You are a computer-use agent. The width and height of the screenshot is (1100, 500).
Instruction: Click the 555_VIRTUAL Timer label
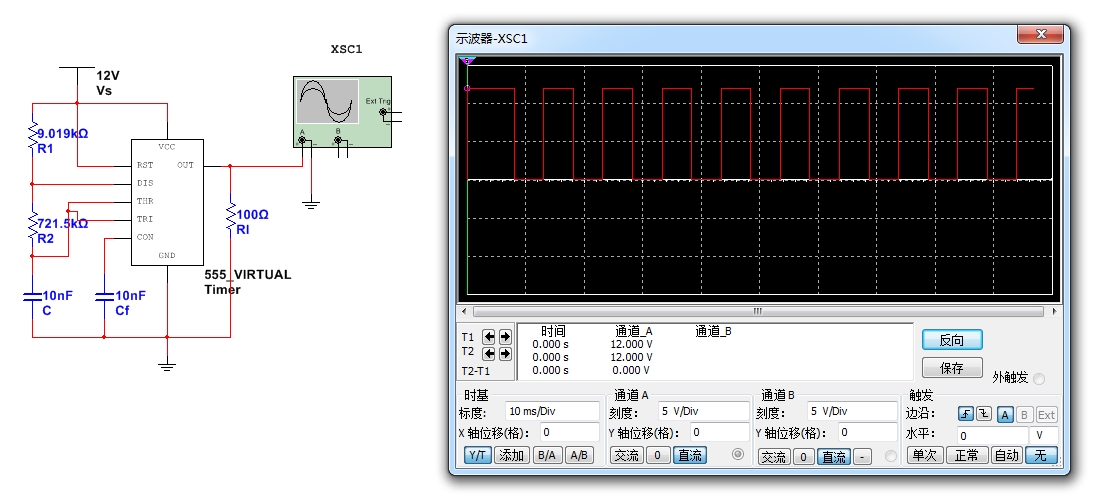coord(247,282)
